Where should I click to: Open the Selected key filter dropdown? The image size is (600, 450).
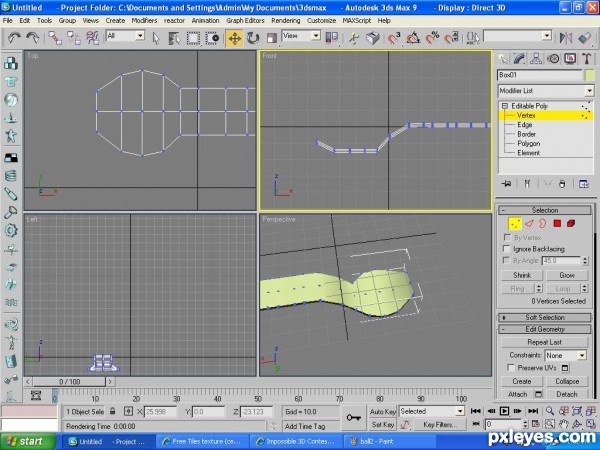click(432, 411)
